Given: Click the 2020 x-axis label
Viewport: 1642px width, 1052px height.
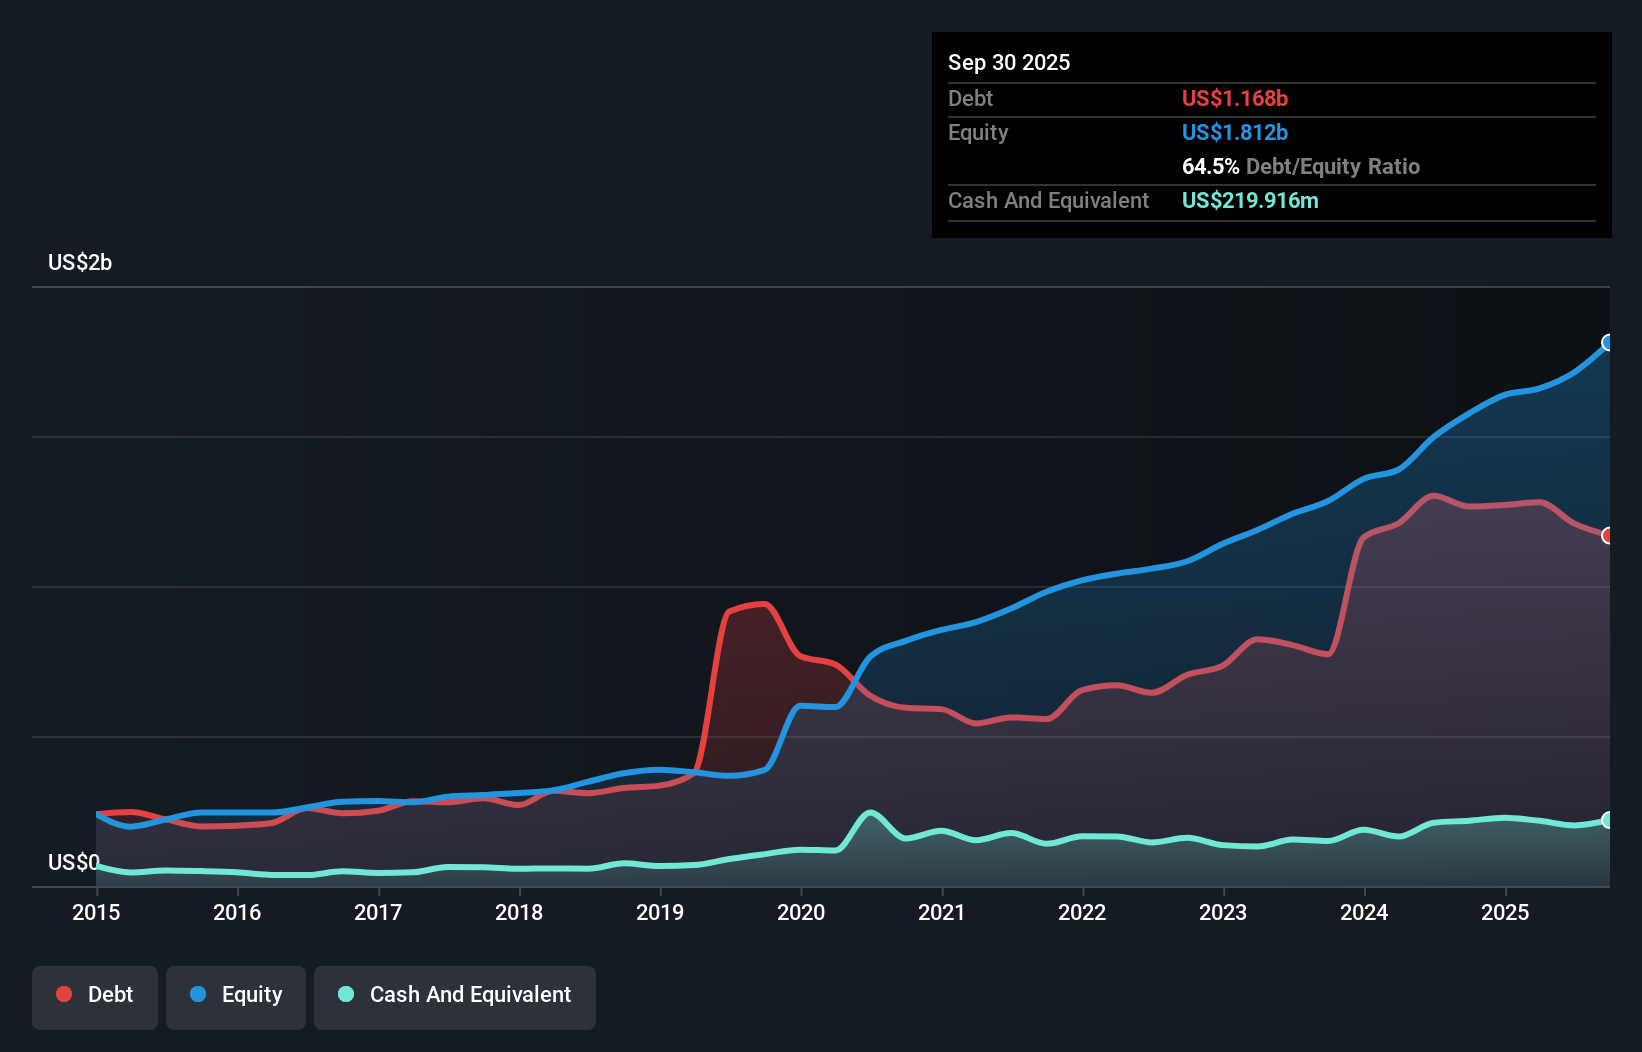Looking at the screenshot, I should pos(801,912).
